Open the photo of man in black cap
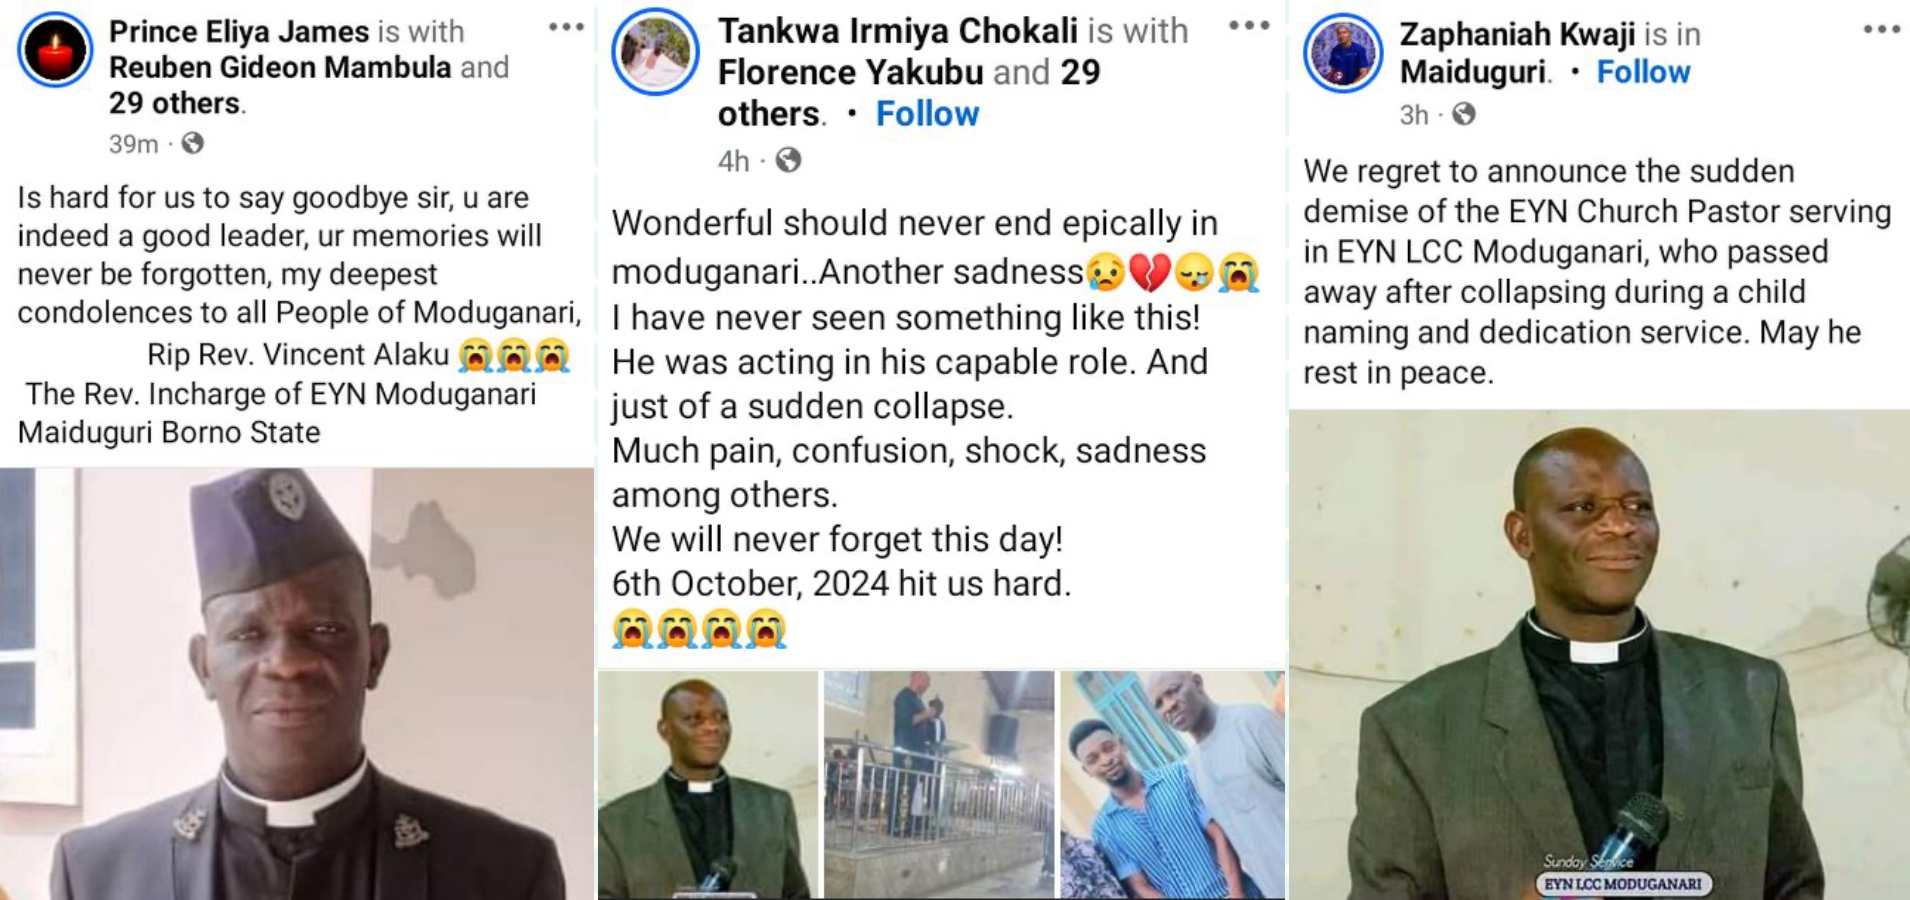The width and height of the screenshot is (1910, 900). [x=296, y=683]
